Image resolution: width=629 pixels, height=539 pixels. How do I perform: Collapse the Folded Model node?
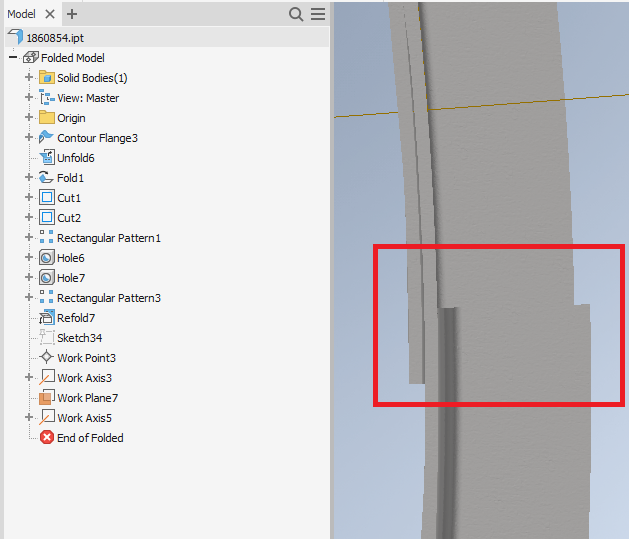pos(13,57)
